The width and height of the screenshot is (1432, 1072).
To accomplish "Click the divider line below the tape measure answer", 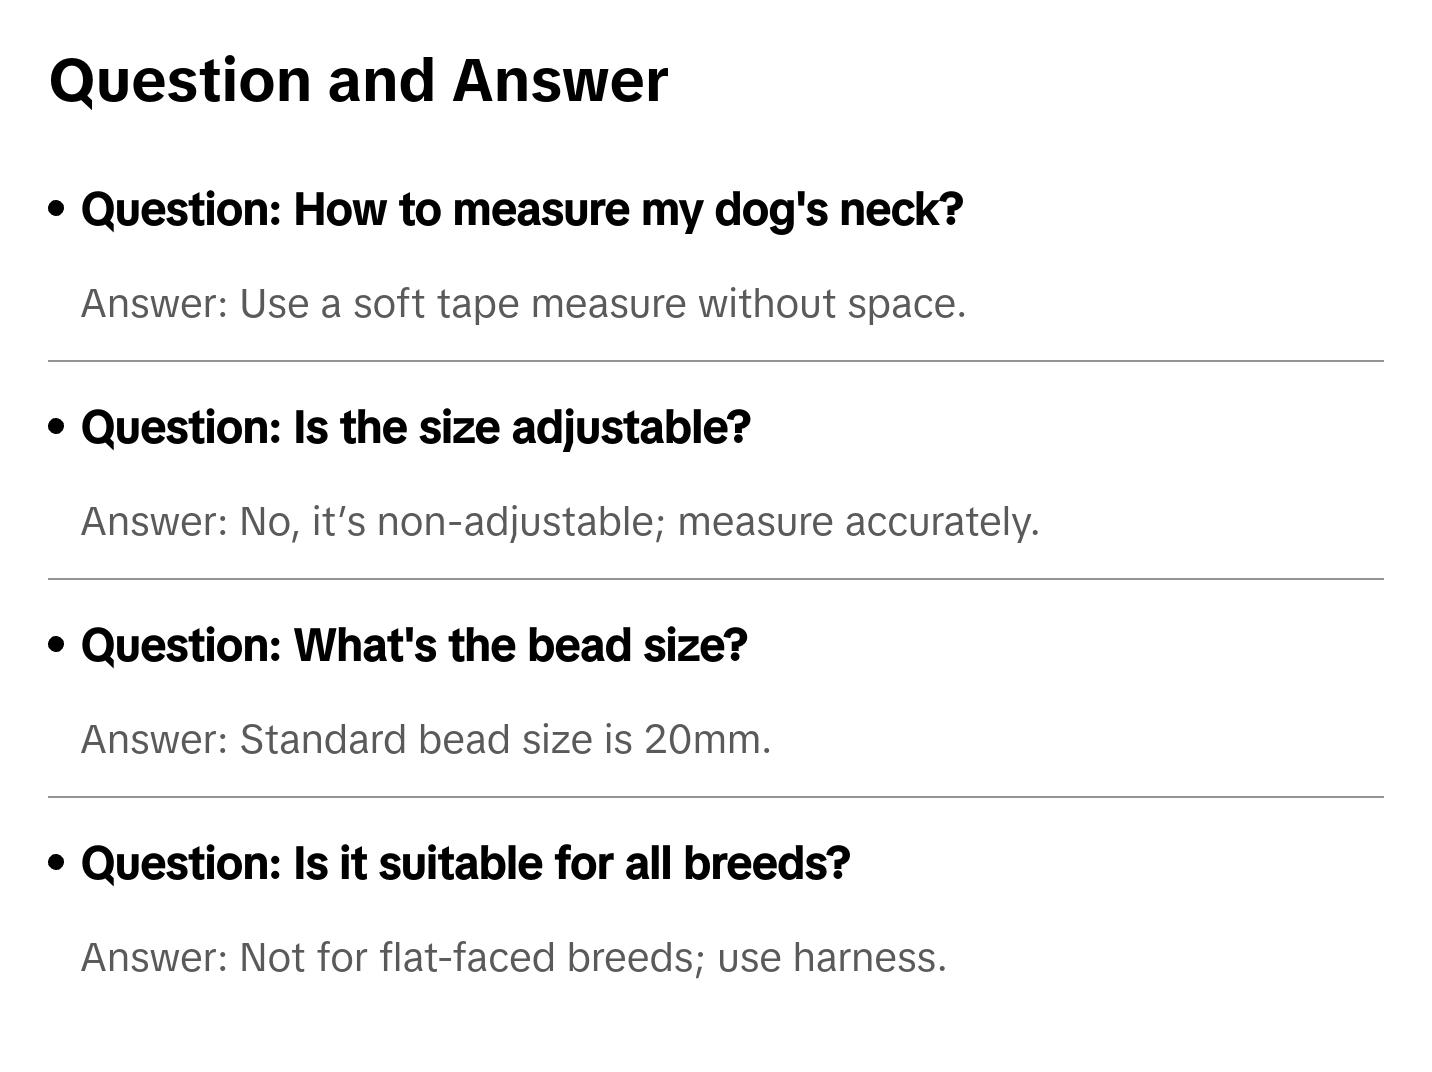I will 716,361.
